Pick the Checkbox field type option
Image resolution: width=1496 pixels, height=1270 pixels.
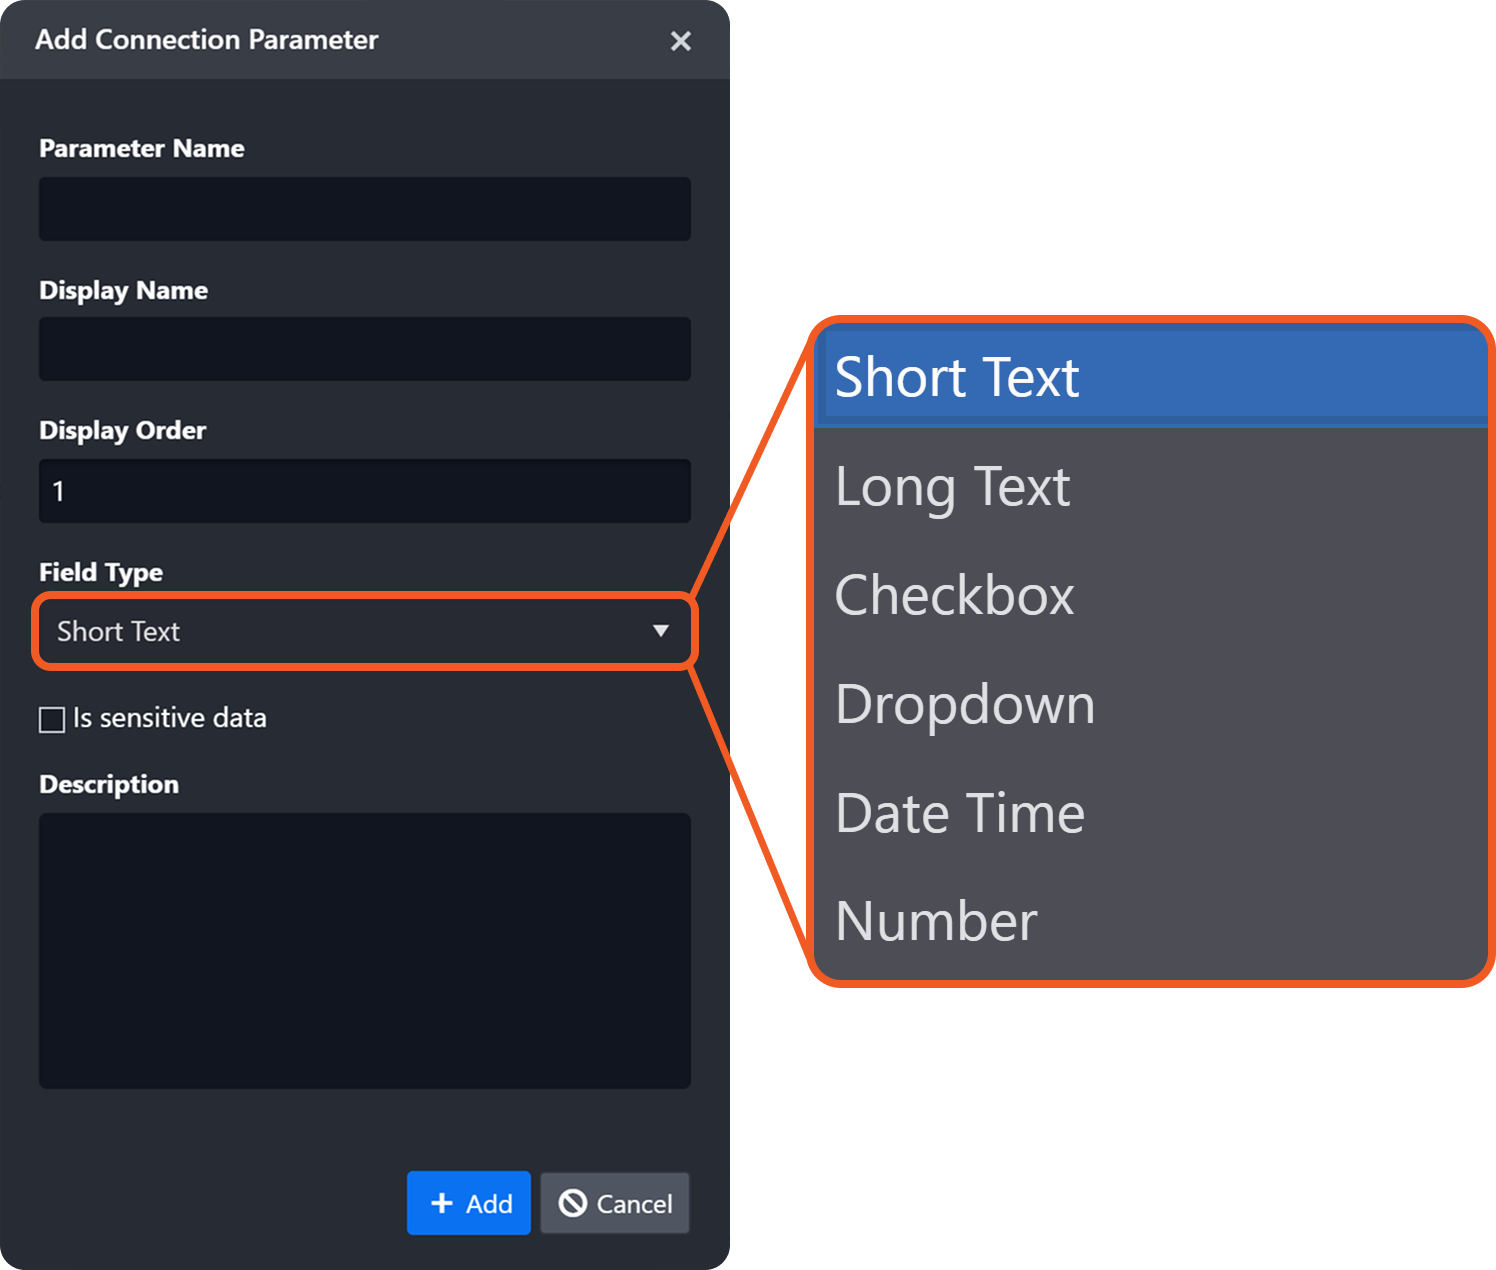pos(1150,596)
